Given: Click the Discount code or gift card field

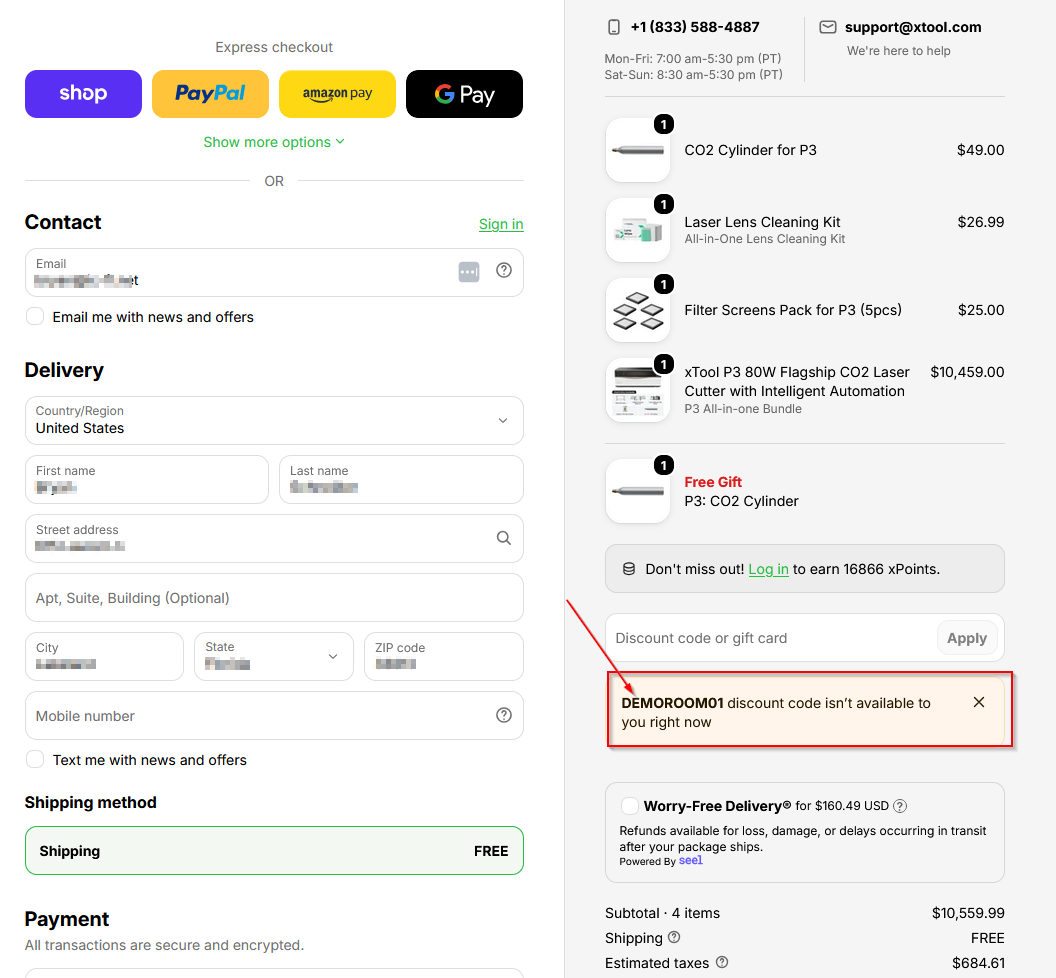Looking at the screenshot, I should pos(770,638).
